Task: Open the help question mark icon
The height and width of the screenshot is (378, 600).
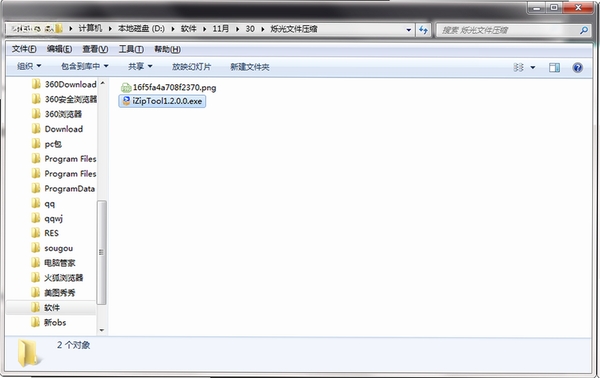Action: click(x=577, y=68)
